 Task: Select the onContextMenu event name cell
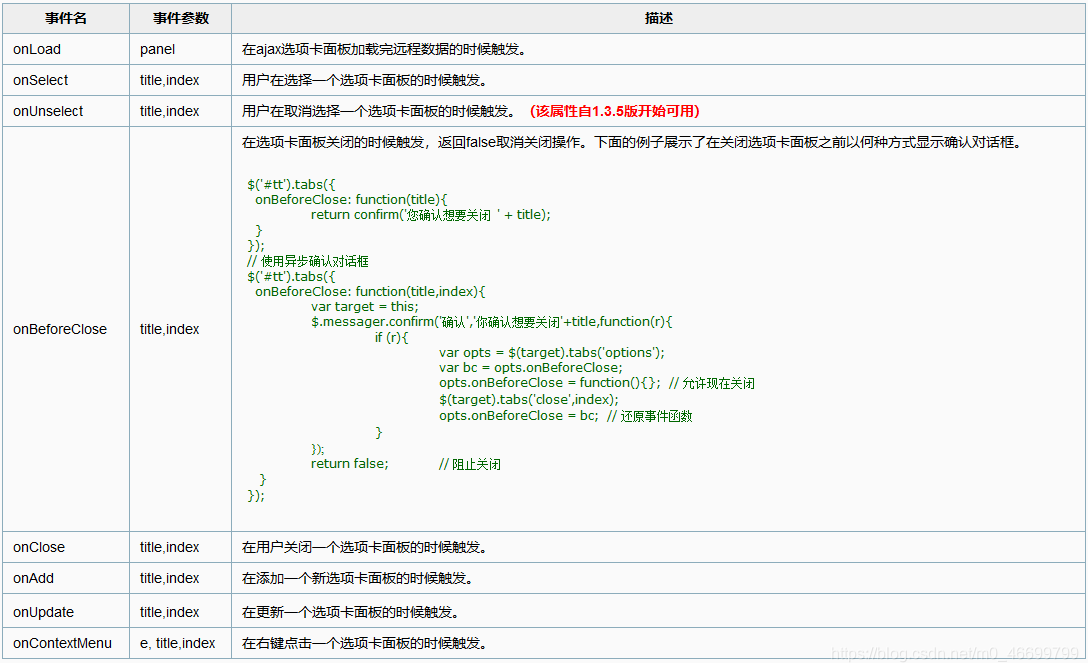66,644
